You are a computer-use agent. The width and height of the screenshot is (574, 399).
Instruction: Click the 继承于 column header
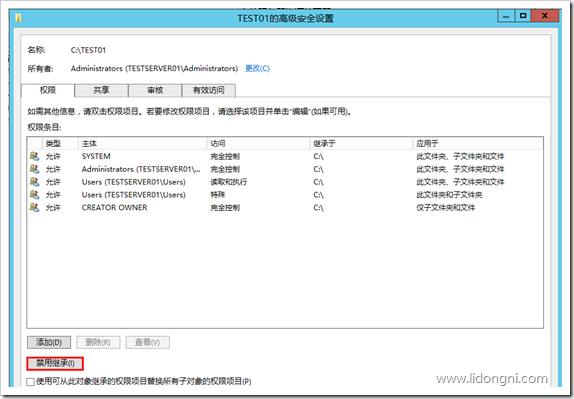point(361,143)
